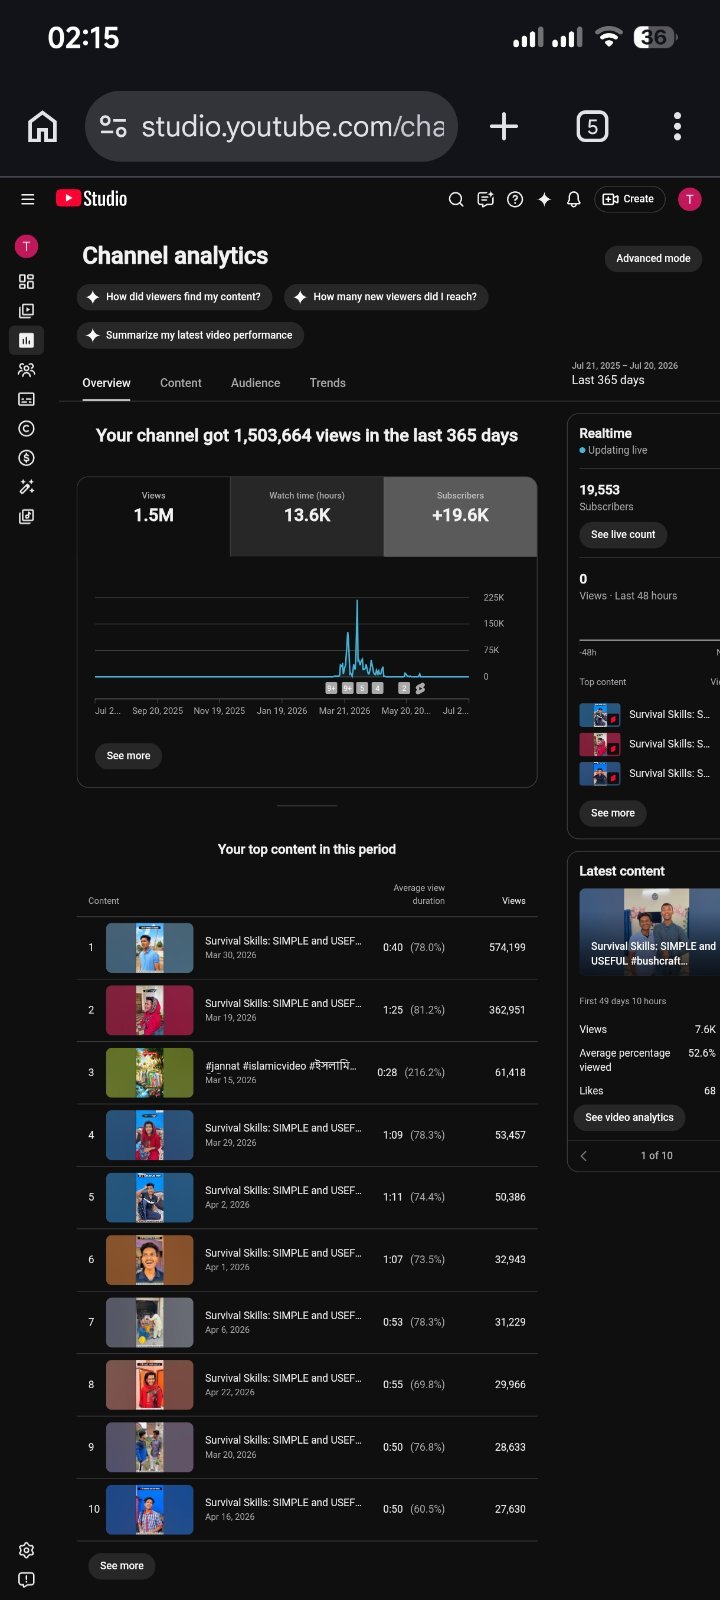Click the 19,553 subscribers realtime count
This screenshot has height=1600, width=720.
click(x=600, y=490)
